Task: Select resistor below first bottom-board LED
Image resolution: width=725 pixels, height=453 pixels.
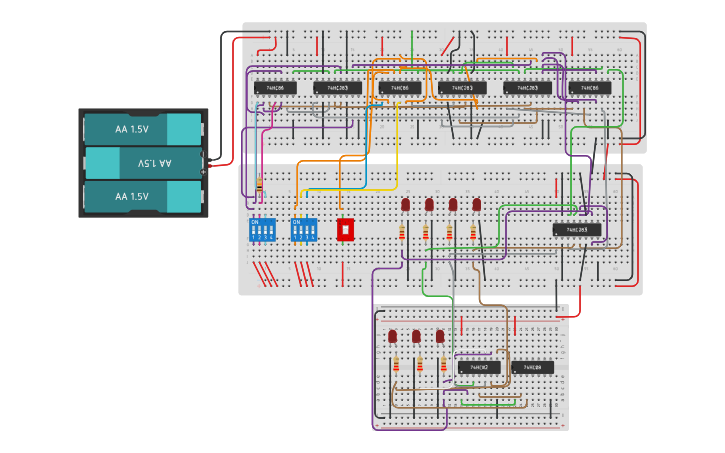Action: tap(396, 364)
